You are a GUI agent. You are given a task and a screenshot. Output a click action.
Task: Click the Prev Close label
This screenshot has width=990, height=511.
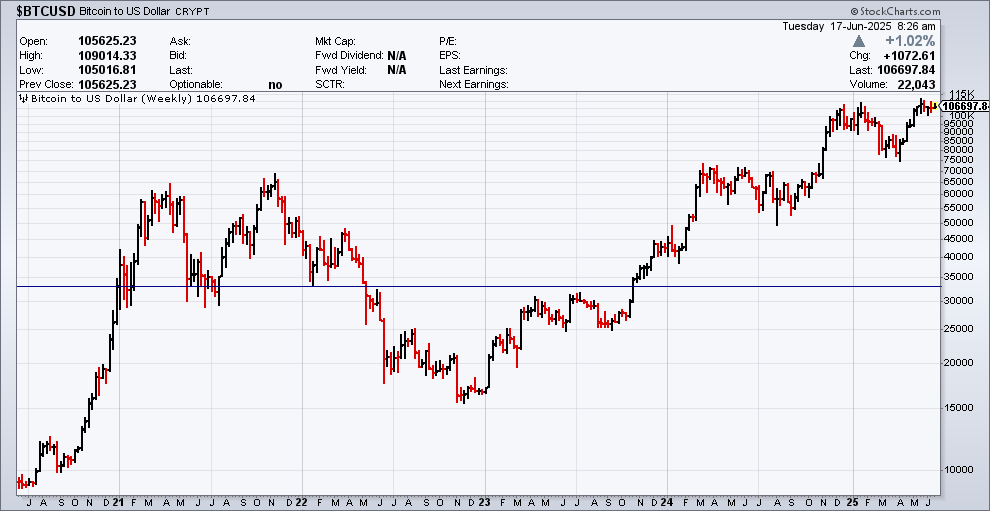(x=47, y=85)
